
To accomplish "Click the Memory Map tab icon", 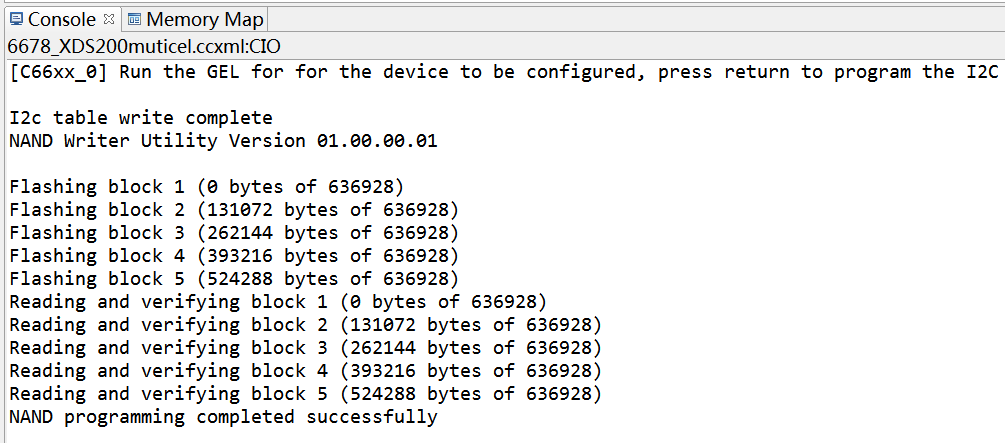I will pos(135,20).
